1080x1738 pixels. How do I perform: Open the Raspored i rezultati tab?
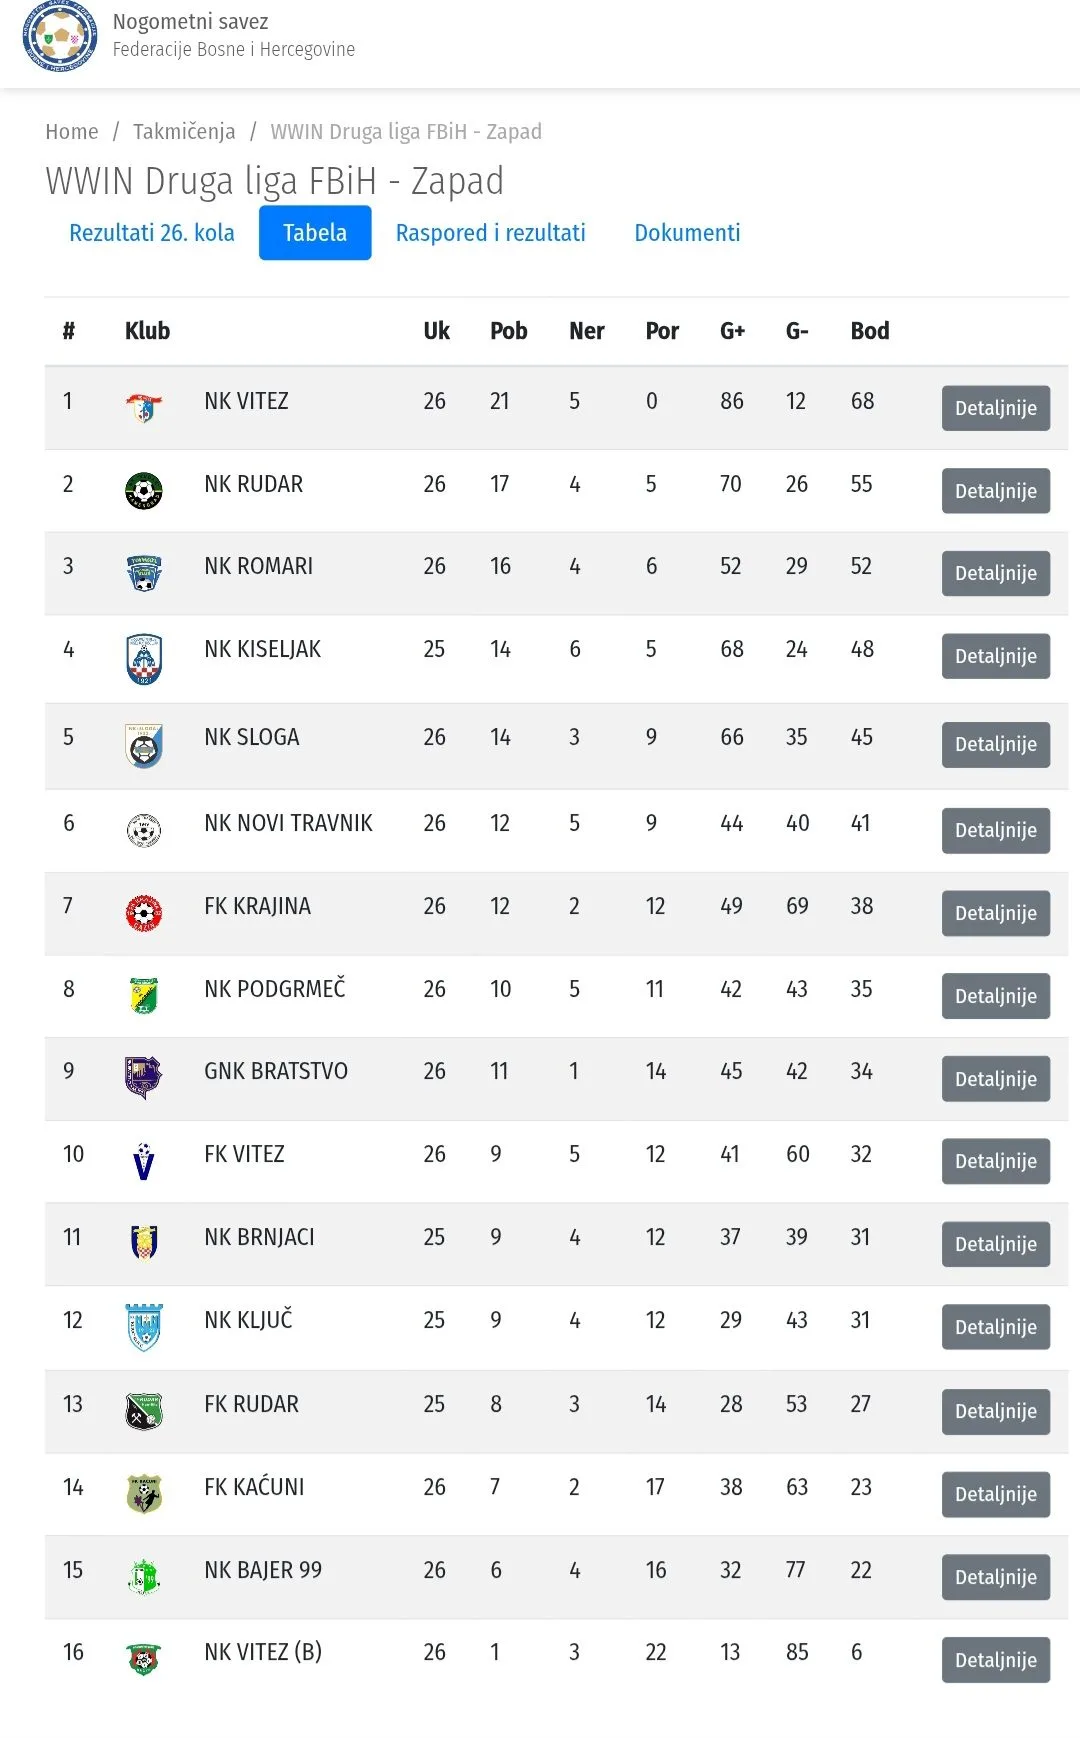coord(491,233)
